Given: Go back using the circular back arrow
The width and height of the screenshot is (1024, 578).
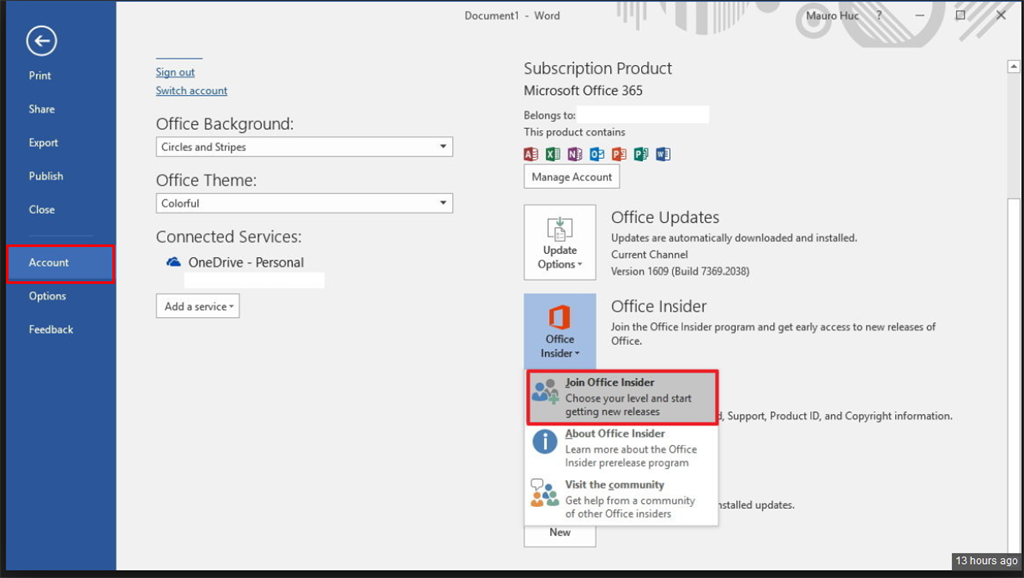Looking at the screenshot, I should (42, 41).
